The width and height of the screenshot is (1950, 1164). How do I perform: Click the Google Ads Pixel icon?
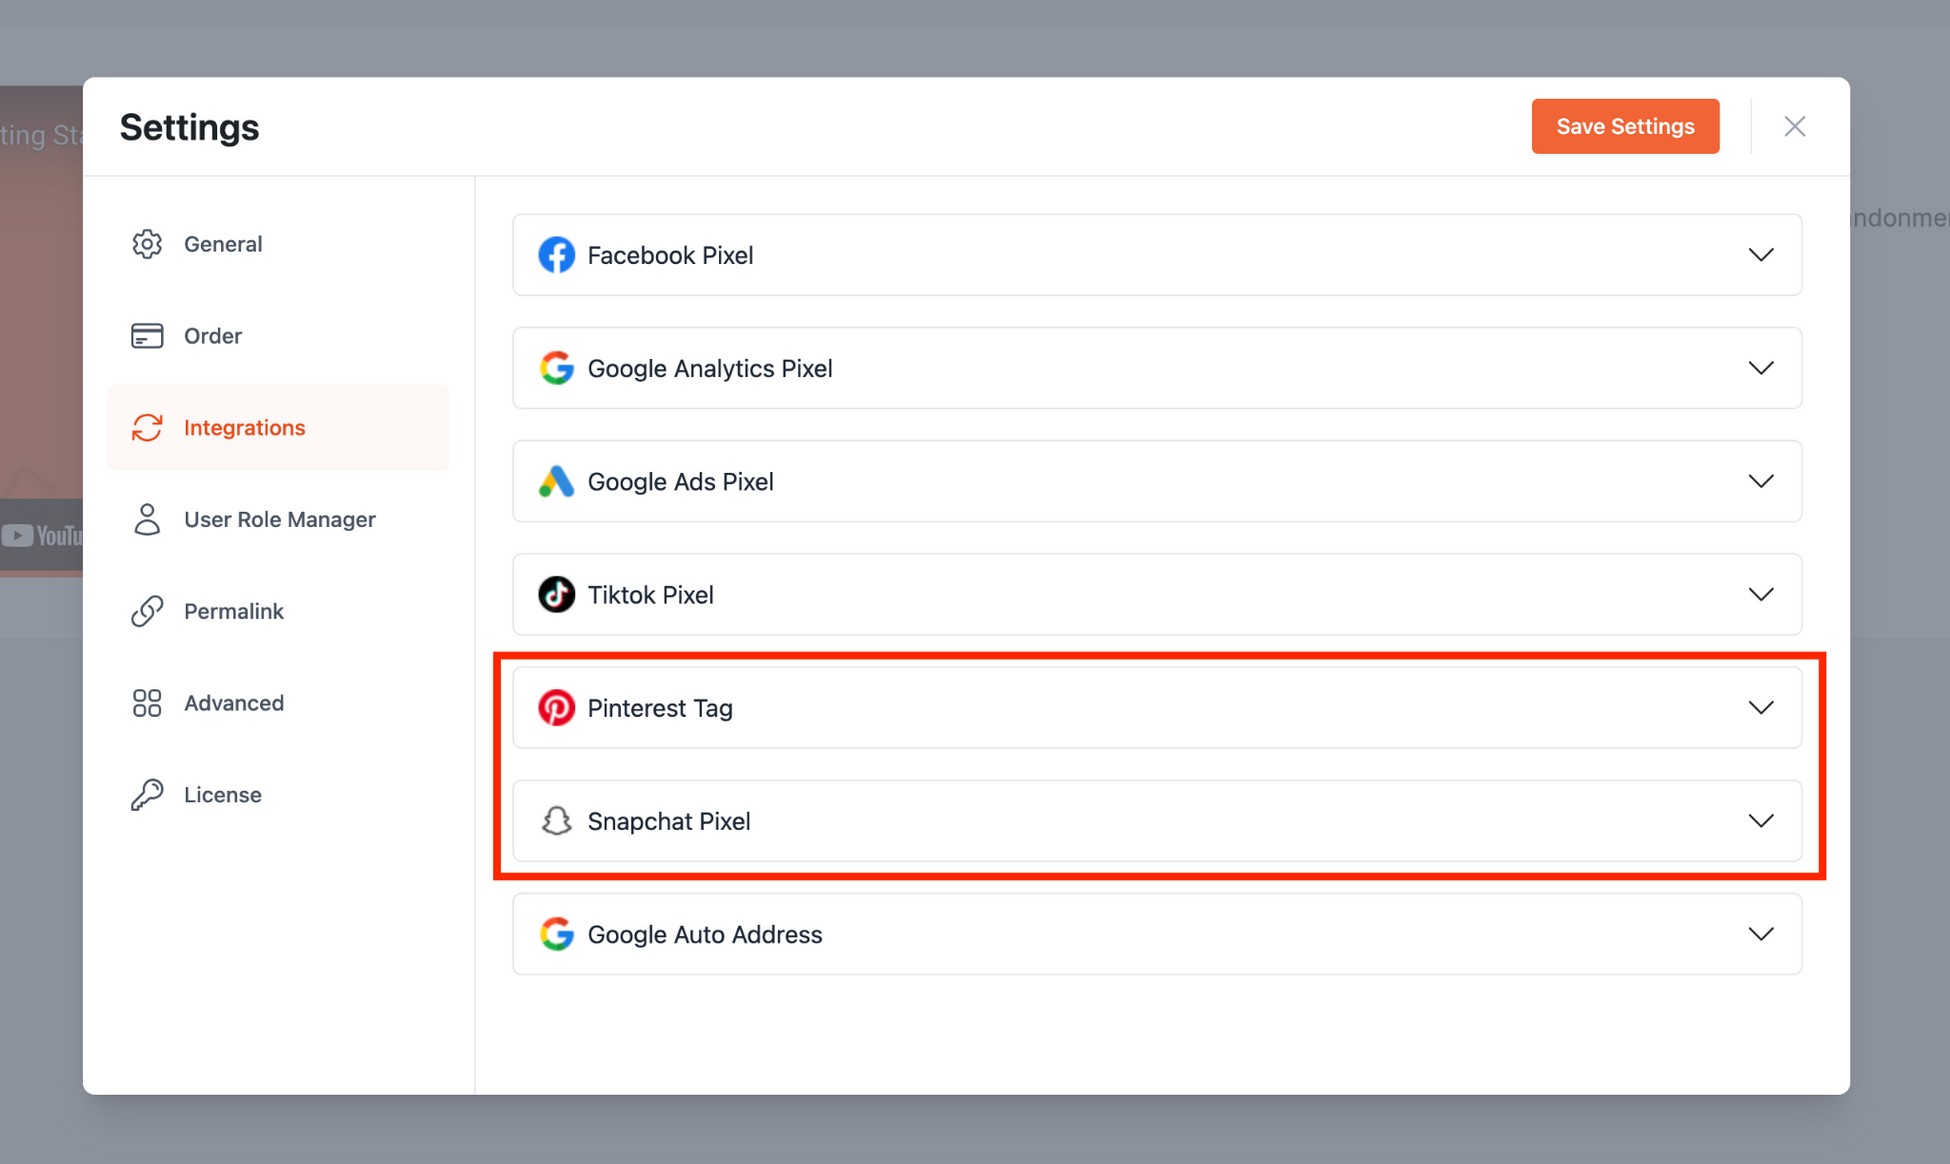557,481
